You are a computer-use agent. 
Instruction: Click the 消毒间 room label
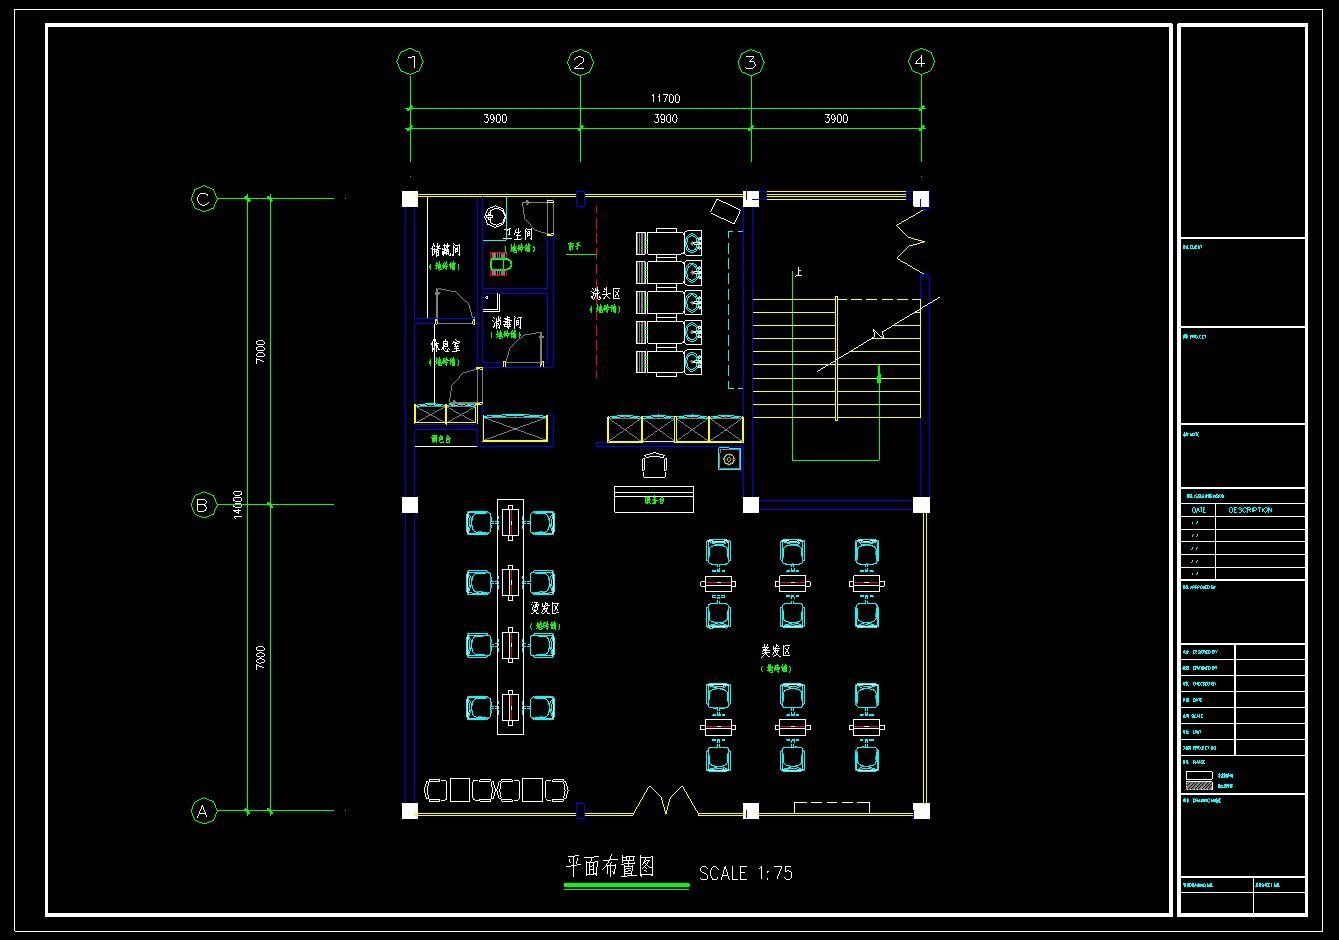[x=507, y=323]
